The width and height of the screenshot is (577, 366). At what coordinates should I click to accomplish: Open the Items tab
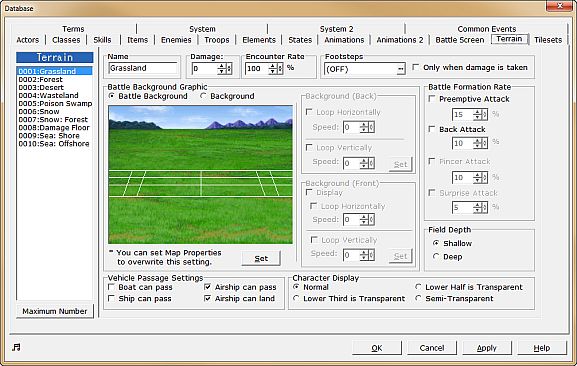[x=138, y=40]
